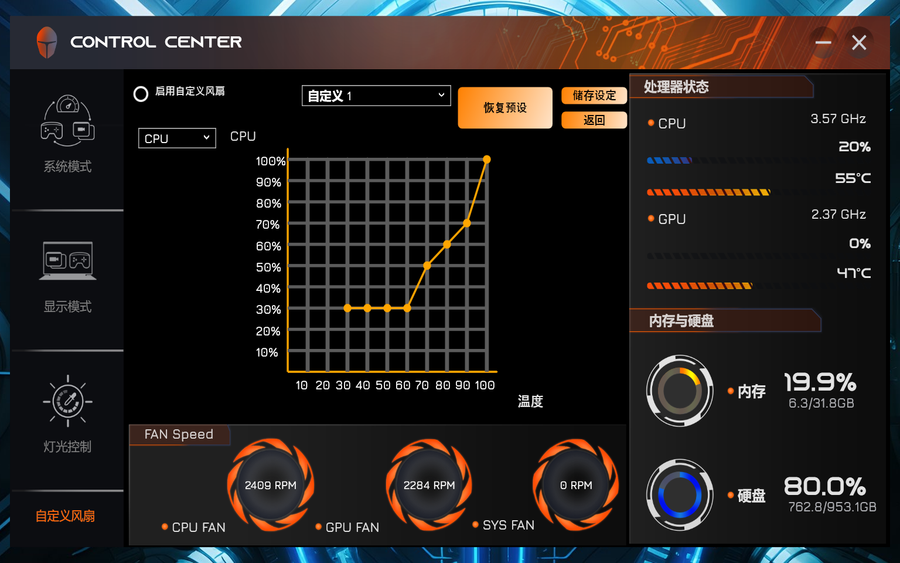Image resolution: width=900 pixels, height=563 pixels.
Task: Expand the 自定义 1 profile dropdown
Action: click(x=376, y=96)
